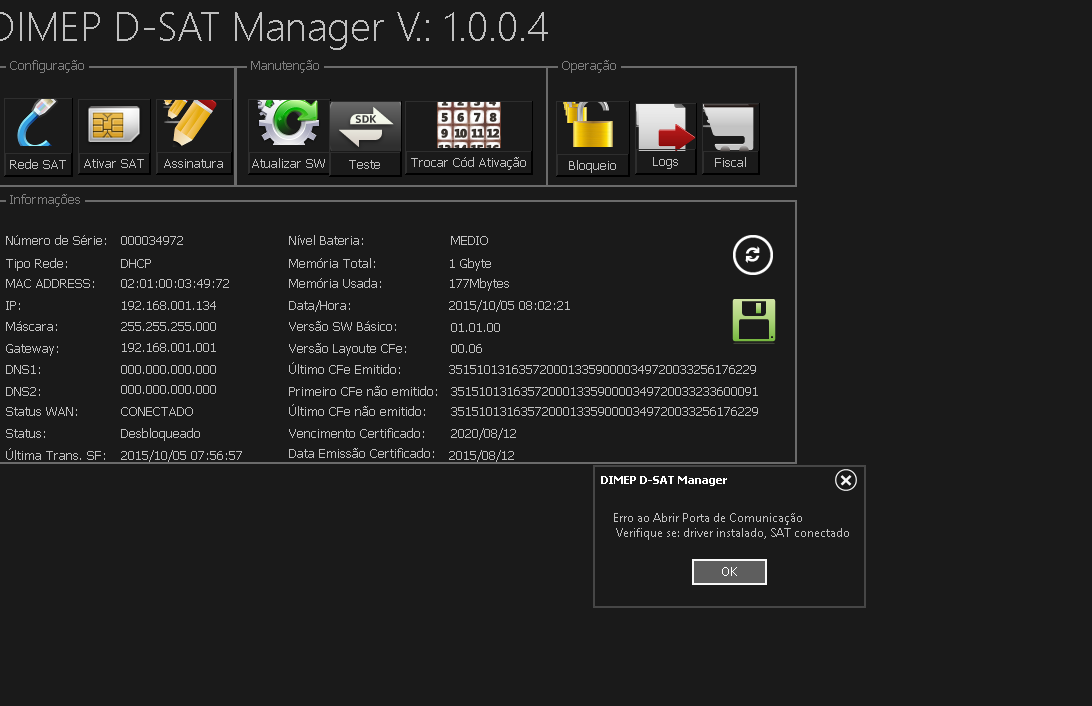Click certificate expiry date 2020/08/12
1092x706 pixels.
coord(483,434)
